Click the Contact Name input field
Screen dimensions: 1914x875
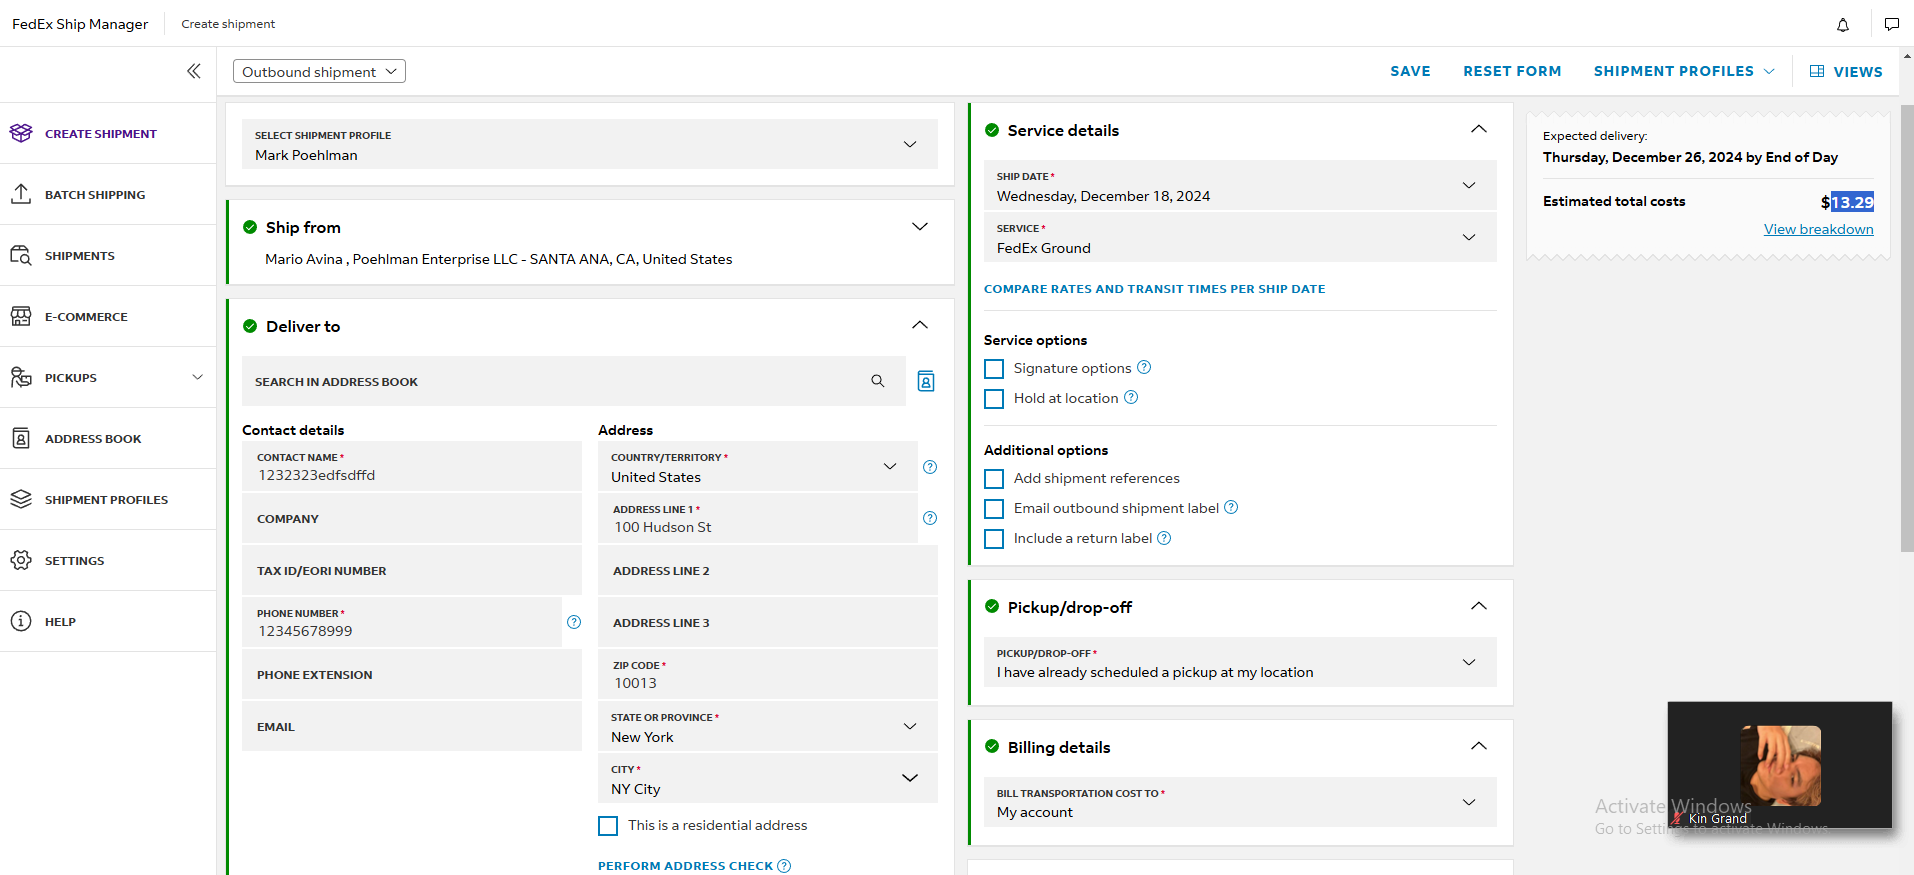412,467
